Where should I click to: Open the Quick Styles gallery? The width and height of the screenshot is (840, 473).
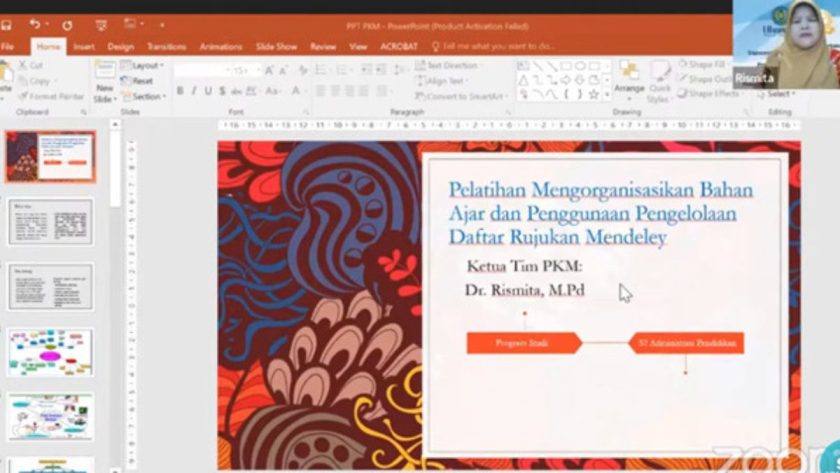(658, 82)
